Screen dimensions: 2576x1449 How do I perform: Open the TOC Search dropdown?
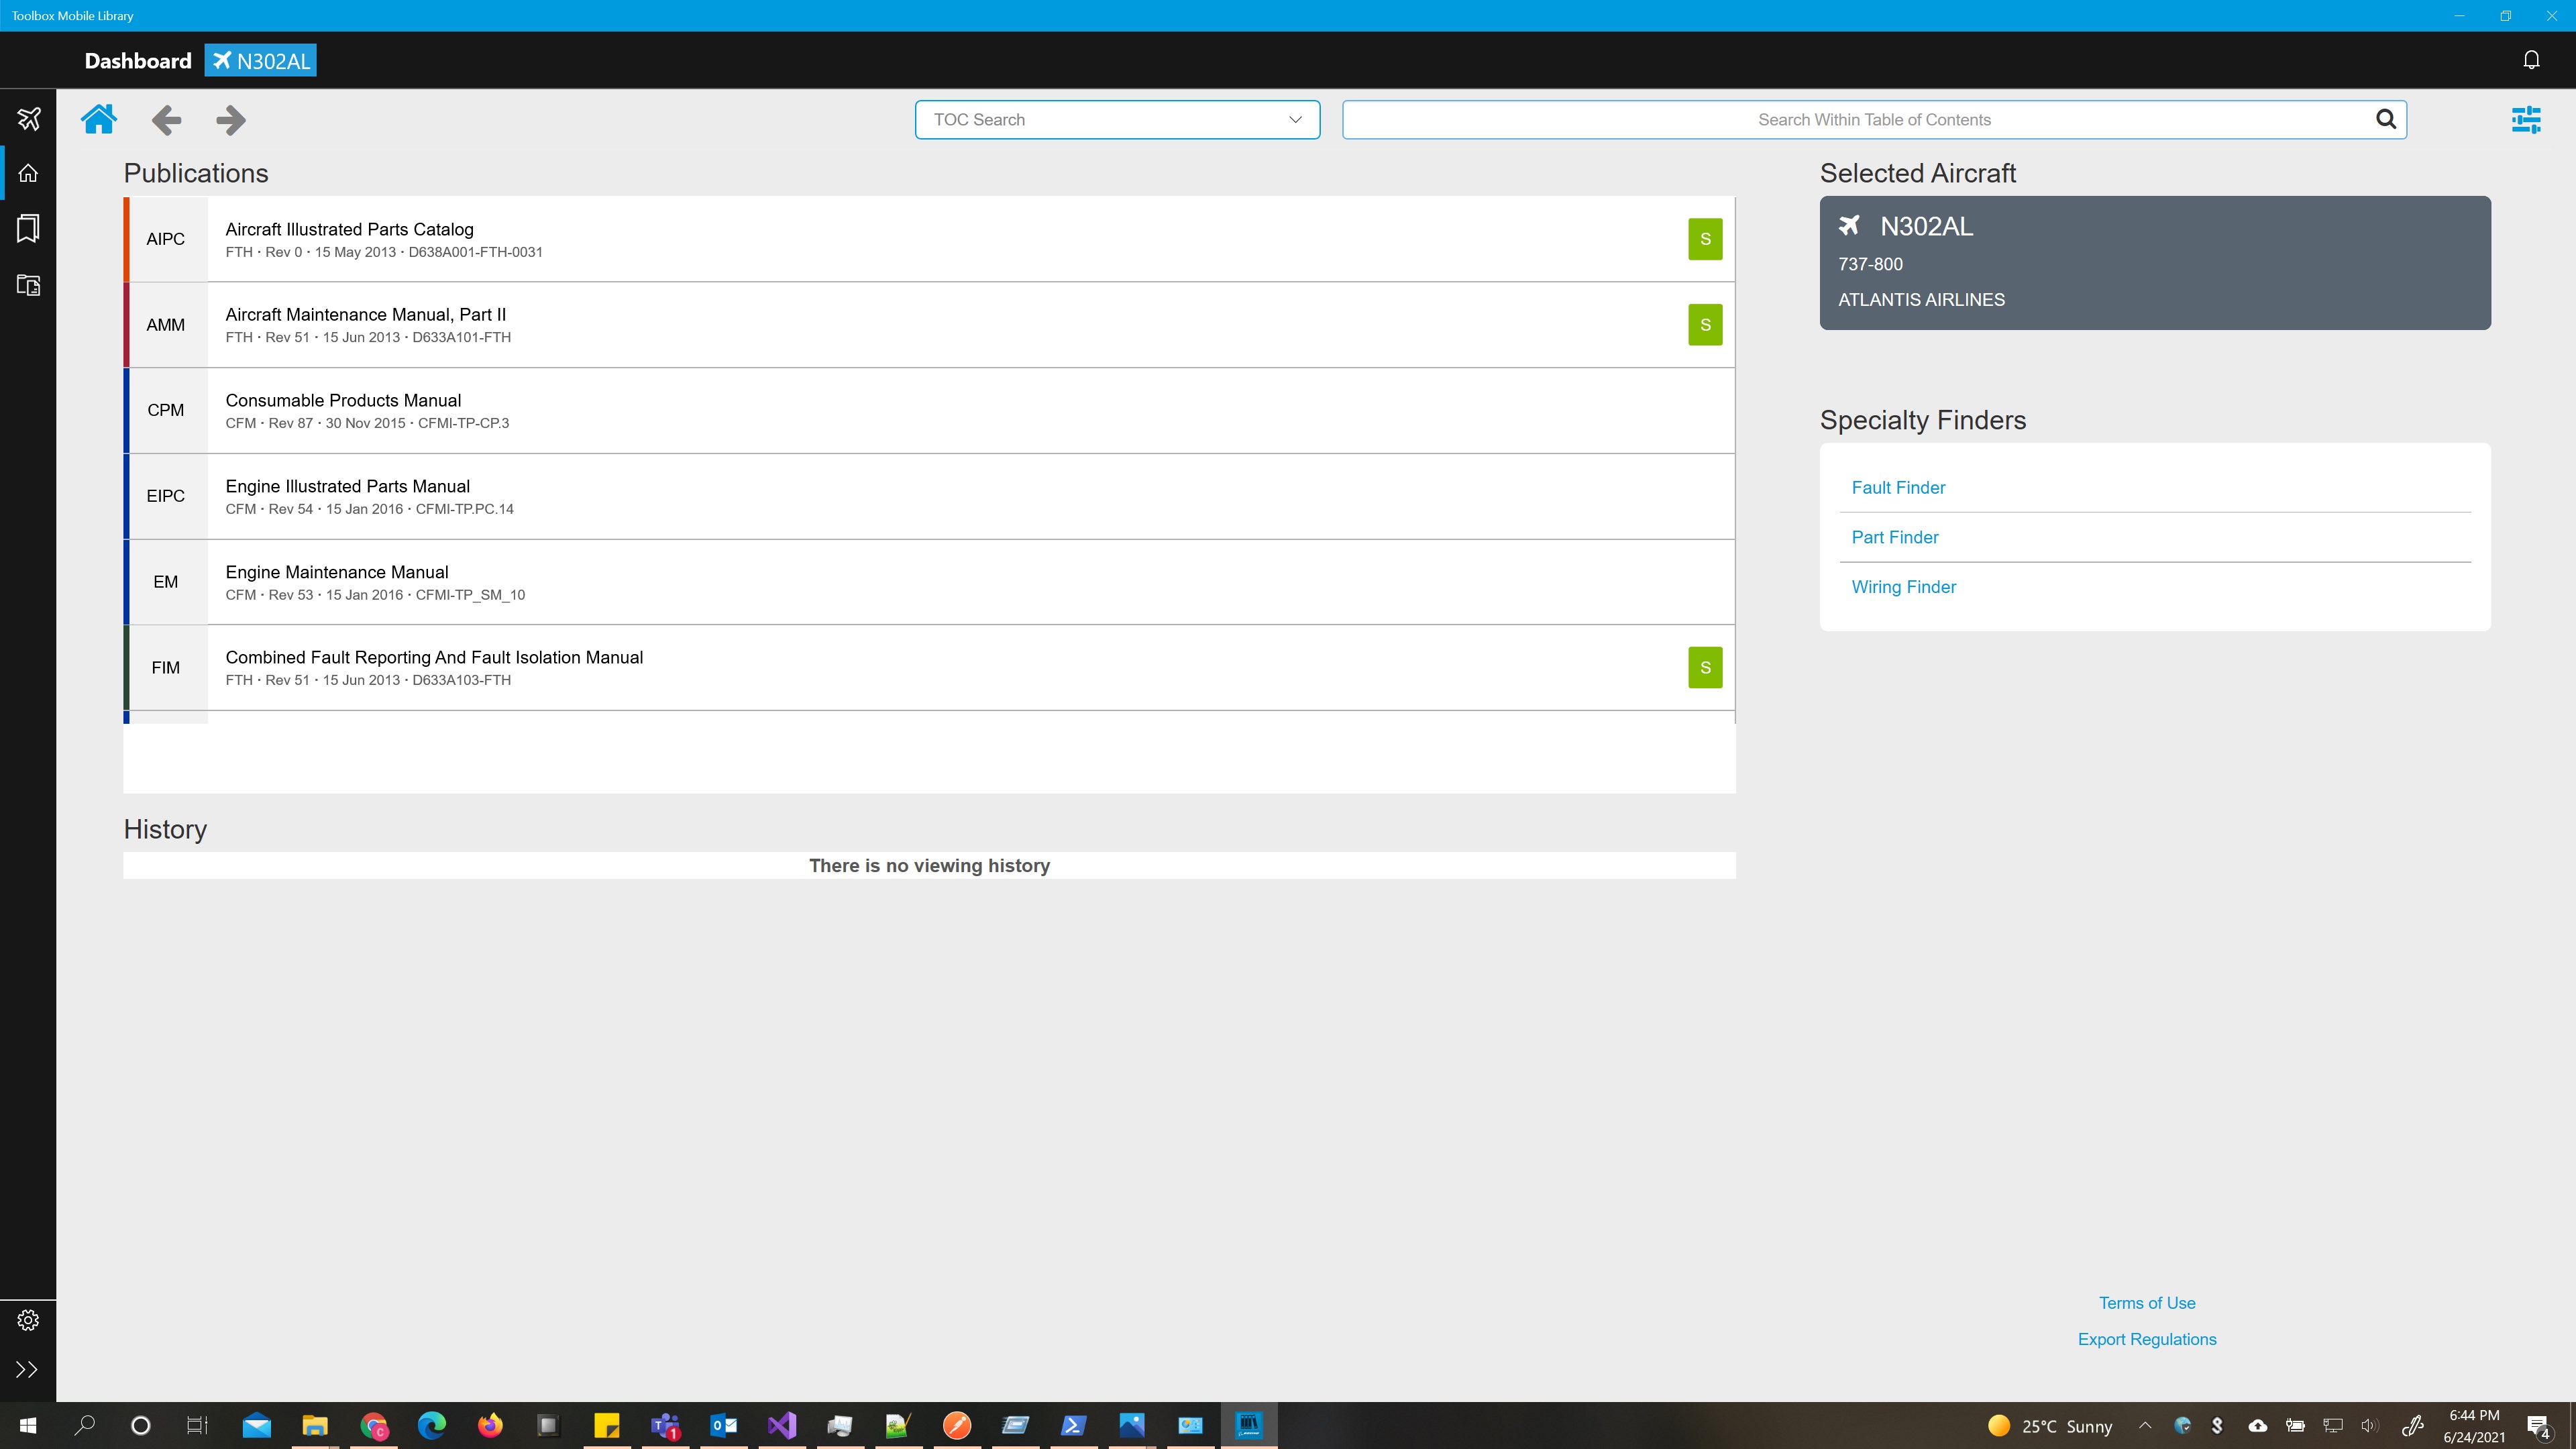1116,120
